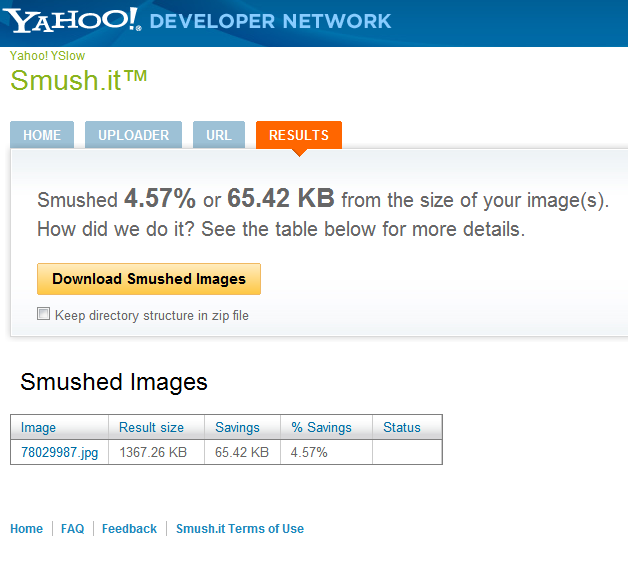Click the Smushed Images heading
628x580 pixels.
114,382
